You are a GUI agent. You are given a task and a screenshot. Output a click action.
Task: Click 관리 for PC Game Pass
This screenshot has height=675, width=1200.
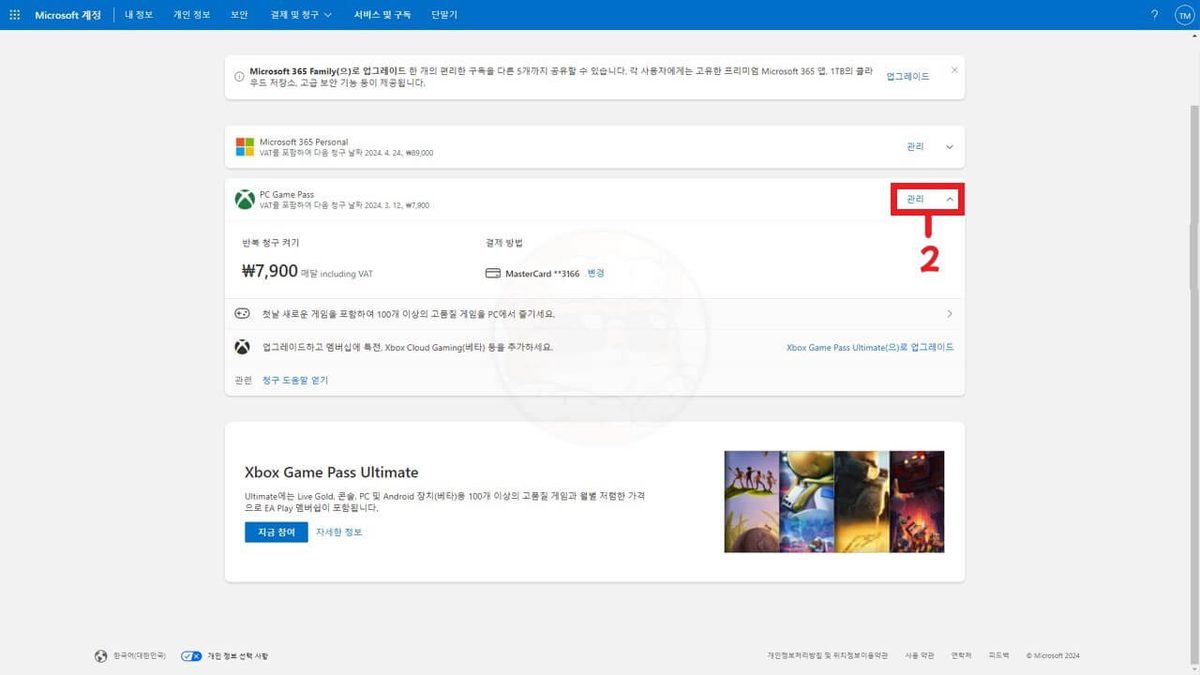pyautogui.click(x=915, y=199)
